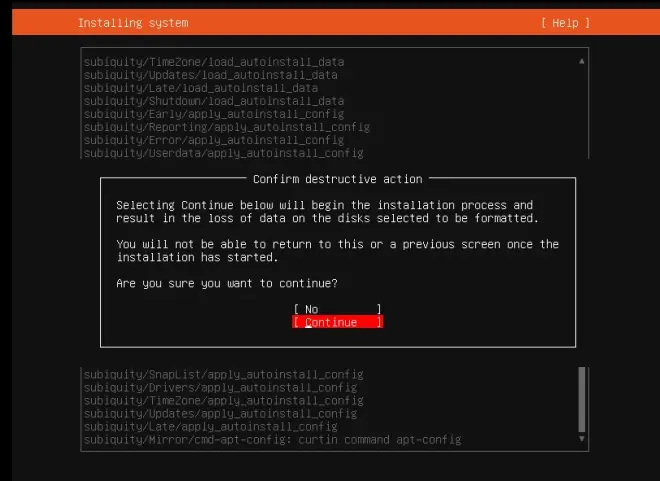Click 'Are you sure you want to continue?' text
This screenshot has width=660, height=481.
(227, 283)
